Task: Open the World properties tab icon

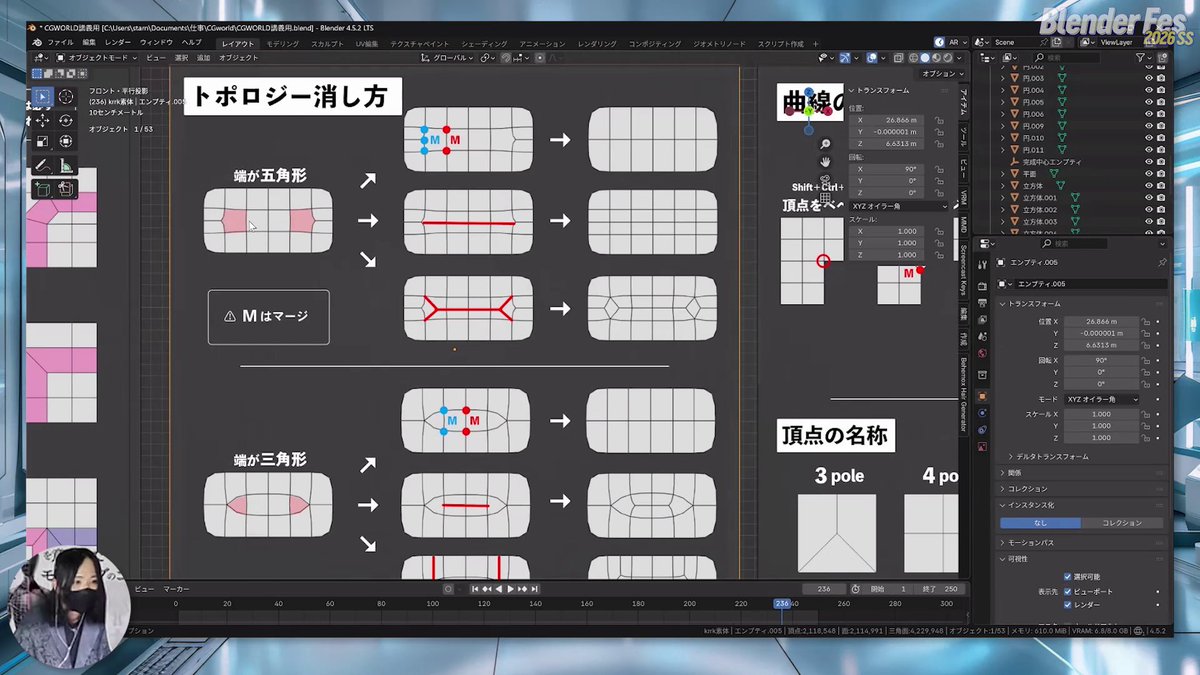Action: [x=982, y=353]
